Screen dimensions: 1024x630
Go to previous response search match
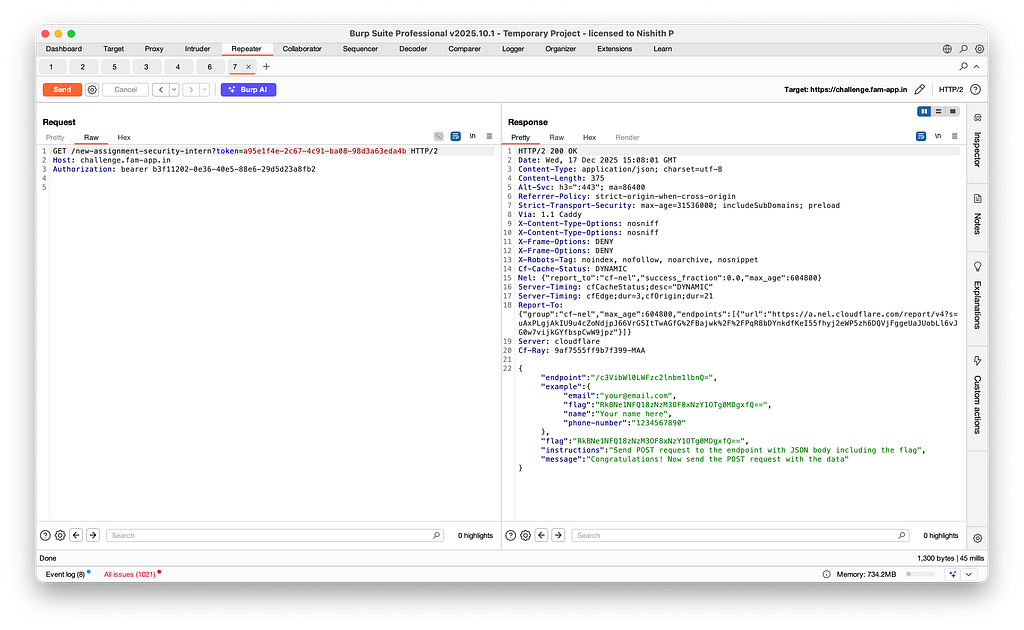541,535
